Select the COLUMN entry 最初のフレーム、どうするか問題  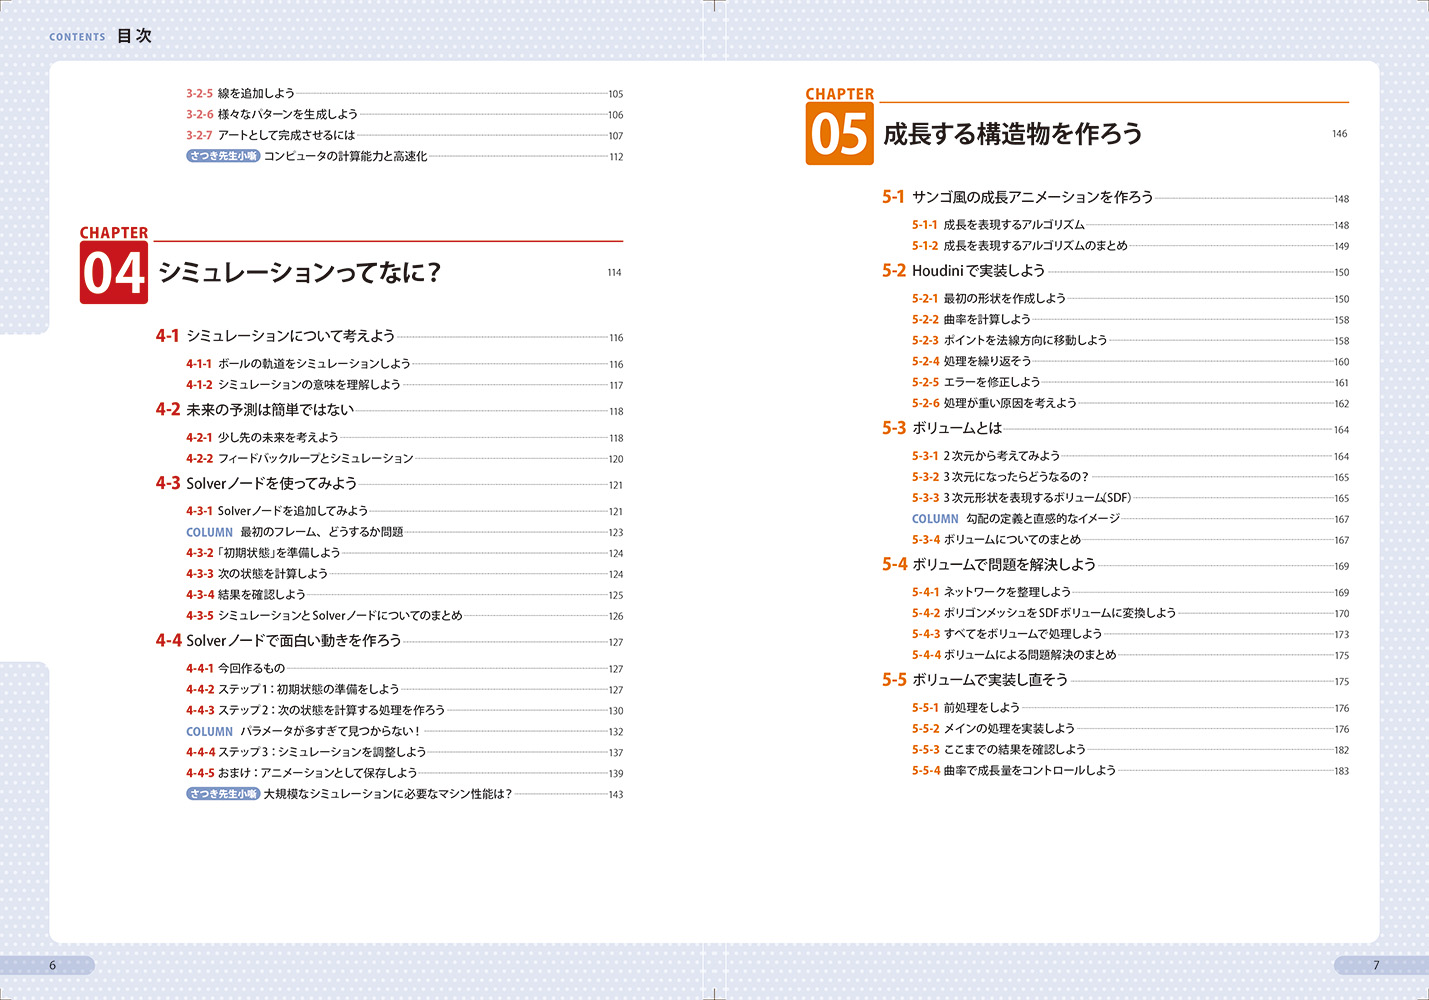click(321, 532)
